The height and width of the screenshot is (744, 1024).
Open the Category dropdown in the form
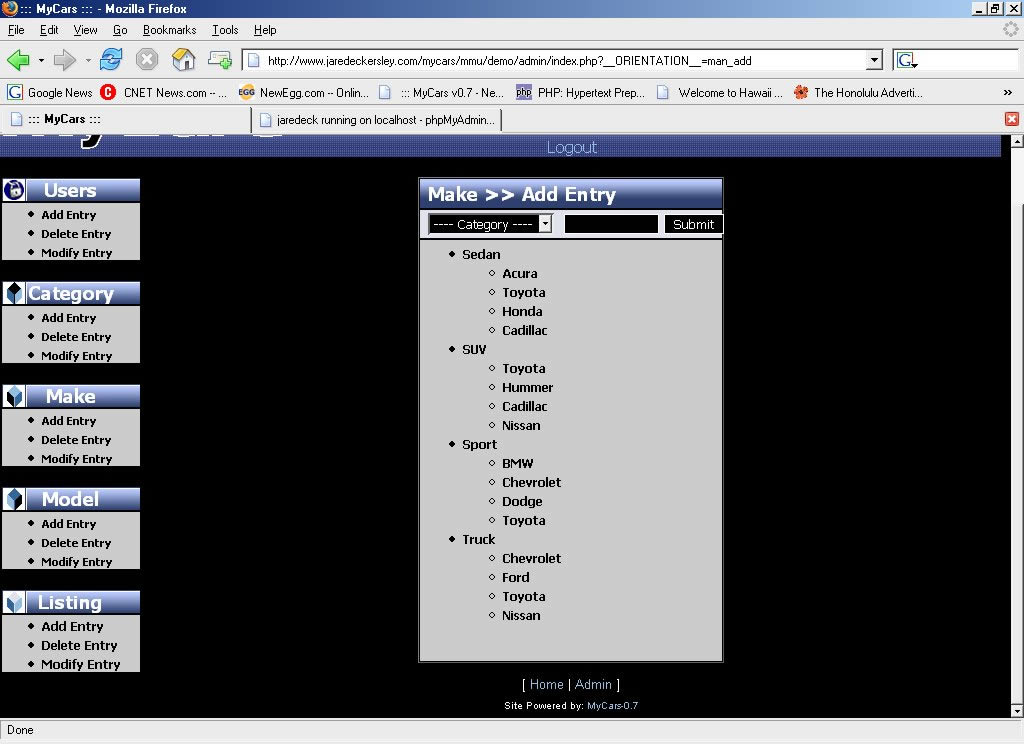point(490,224)
